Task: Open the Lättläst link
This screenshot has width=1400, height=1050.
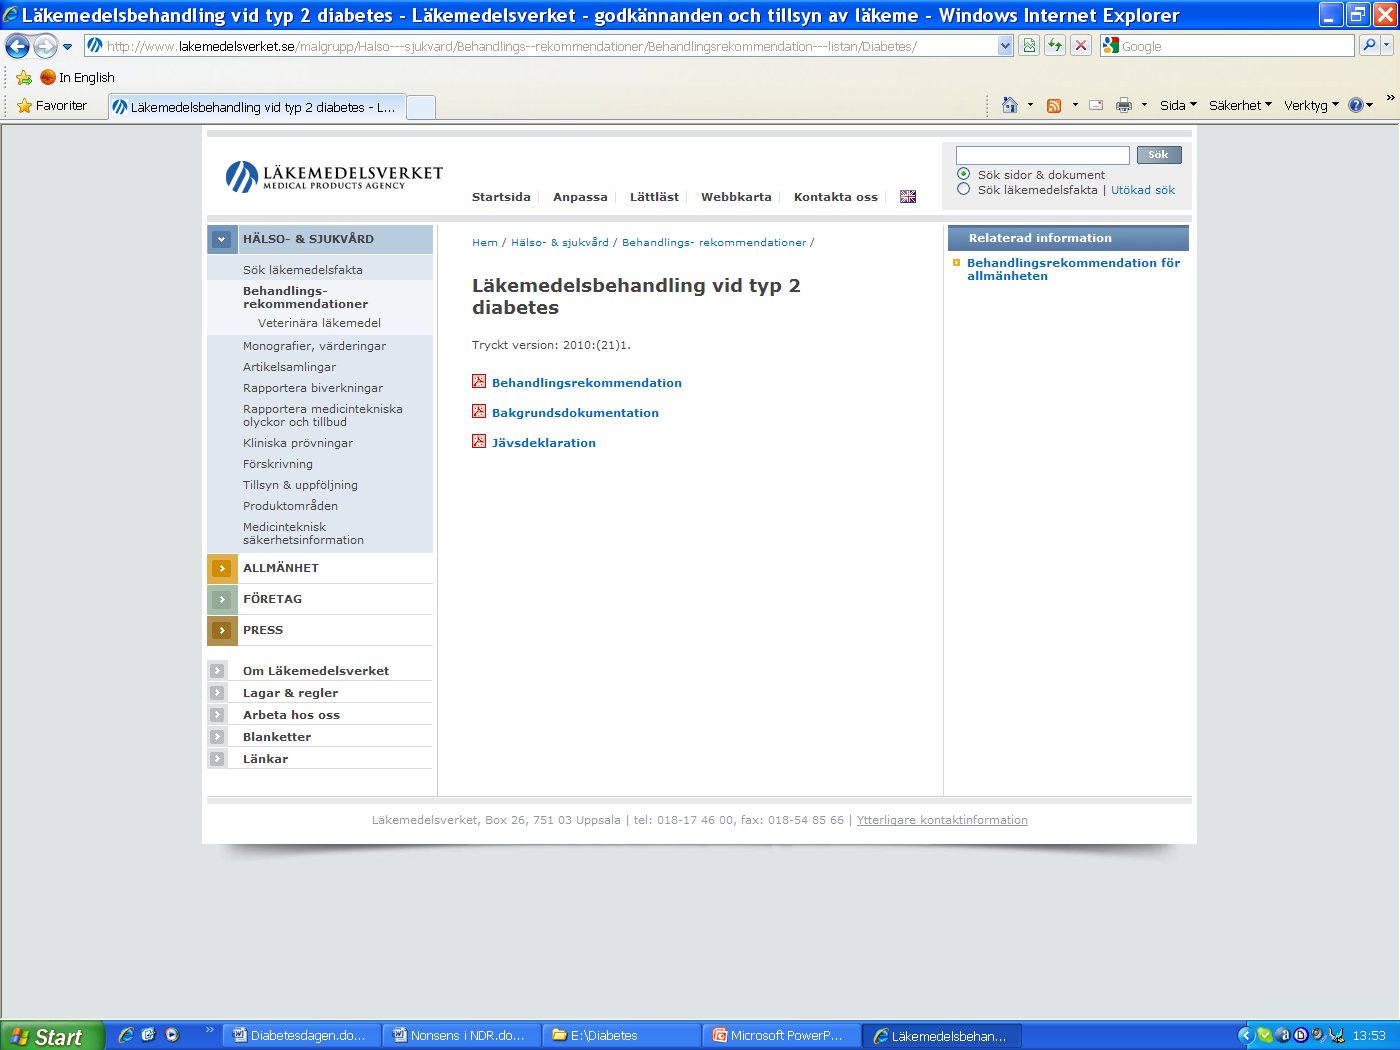Action: pyautogui.click(x=654, y=197)
